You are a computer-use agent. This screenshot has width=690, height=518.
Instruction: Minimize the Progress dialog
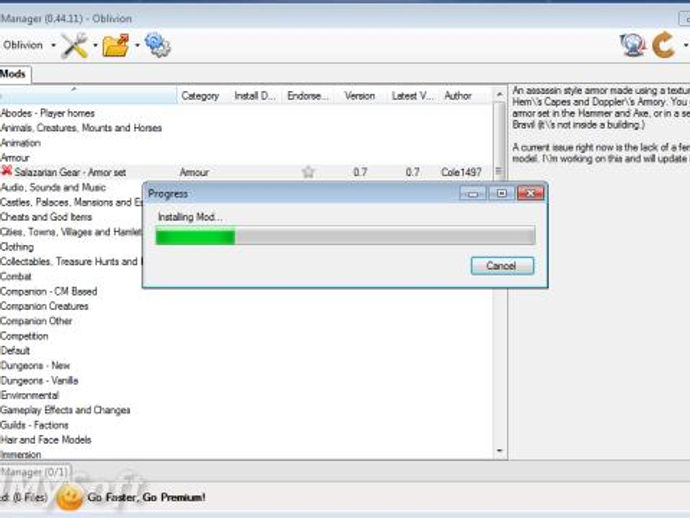(x=473, y=193)
